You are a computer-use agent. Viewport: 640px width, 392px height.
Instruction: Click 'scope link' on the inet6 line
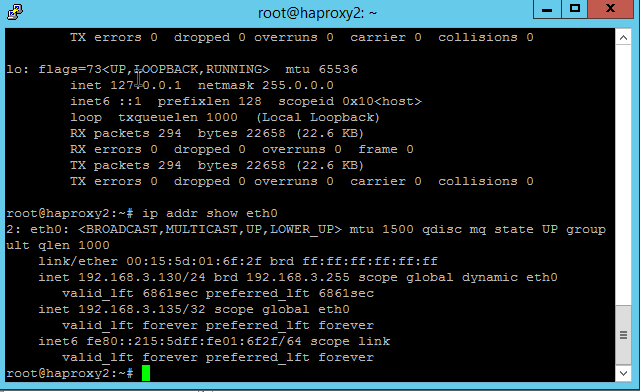point(350,341)
